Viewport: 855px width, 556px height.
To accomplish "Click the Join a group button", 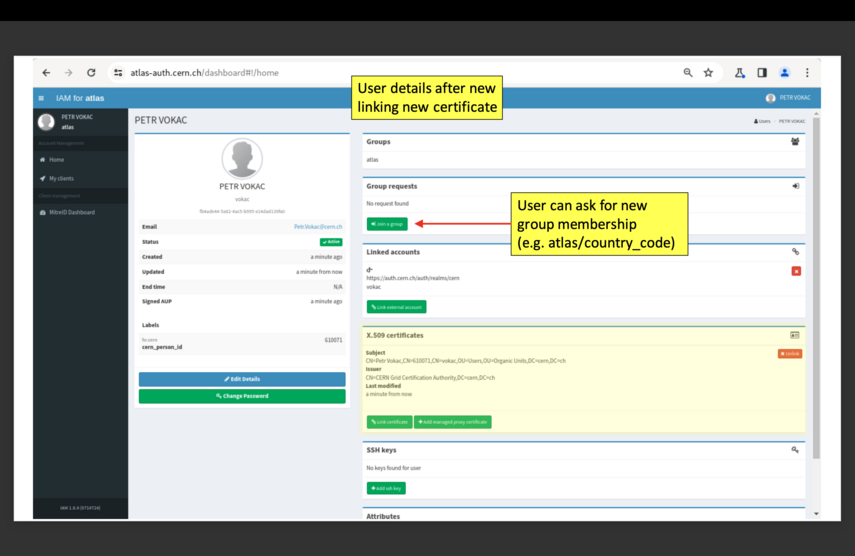I will point(387,224).
